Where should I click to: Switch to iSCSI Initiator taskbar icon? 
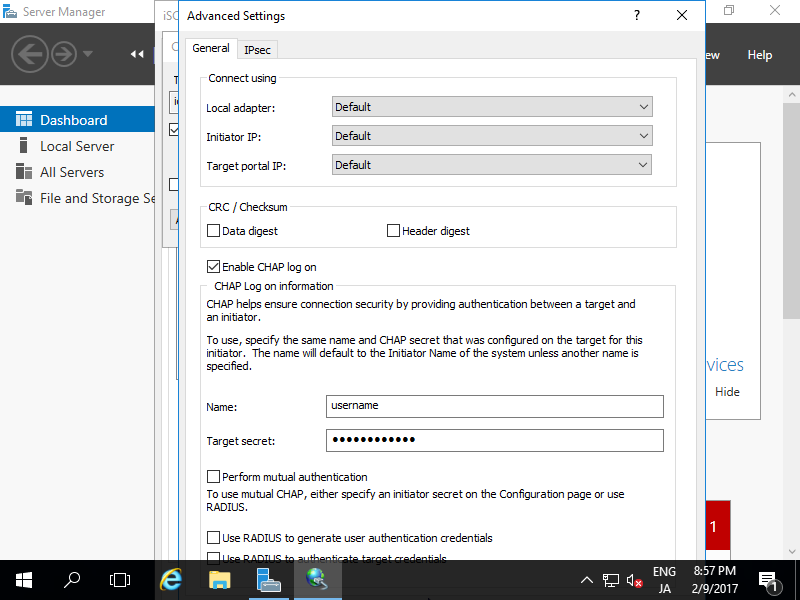[x=317, y=580]
